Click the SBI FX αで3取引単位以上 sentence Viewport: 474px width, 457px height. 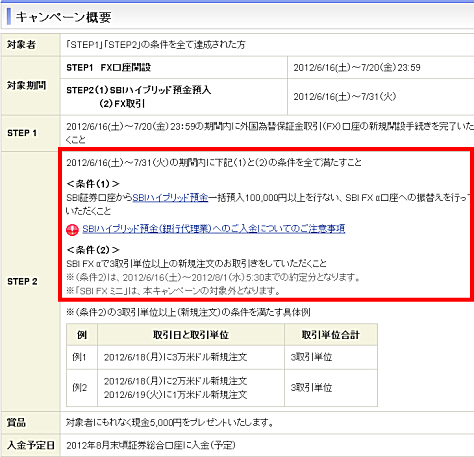pyautogui.click(x=196, y=264)
